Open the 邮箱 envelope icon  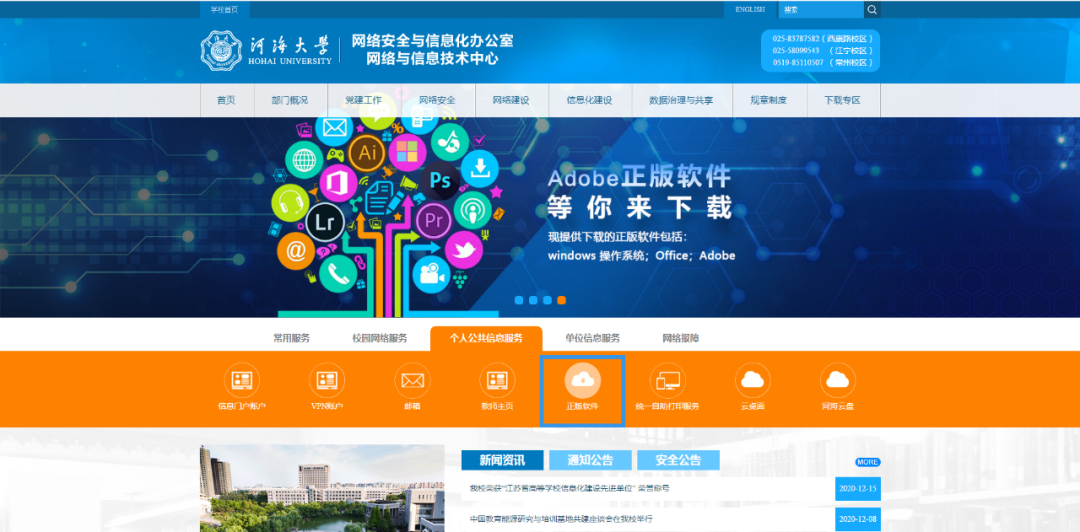(413, 380)
